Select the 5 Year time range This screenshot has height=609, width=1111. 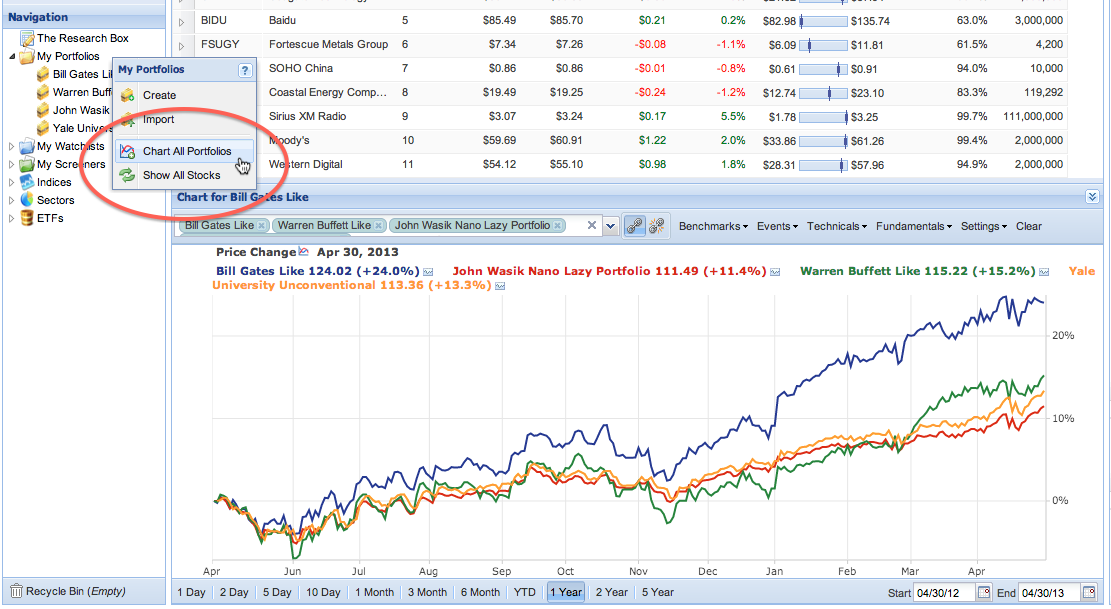pos(658,592)
